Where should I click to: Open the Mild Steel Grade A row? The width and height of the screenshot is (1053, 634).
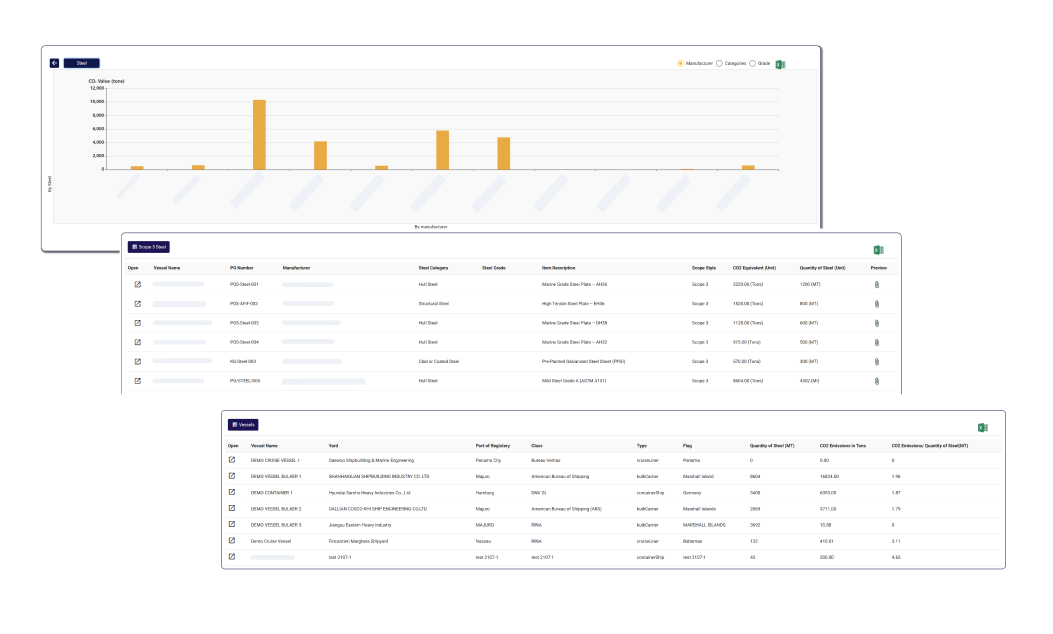point(138,381)
